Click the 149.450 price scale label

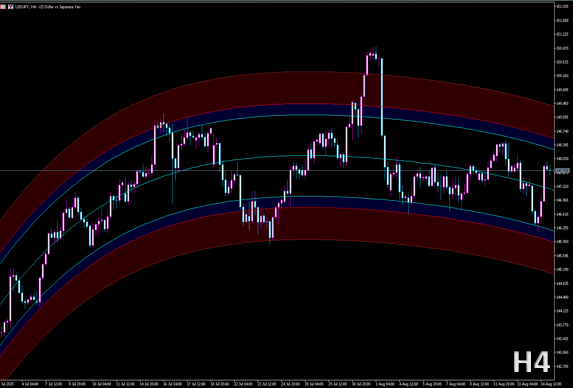point(563,103)
